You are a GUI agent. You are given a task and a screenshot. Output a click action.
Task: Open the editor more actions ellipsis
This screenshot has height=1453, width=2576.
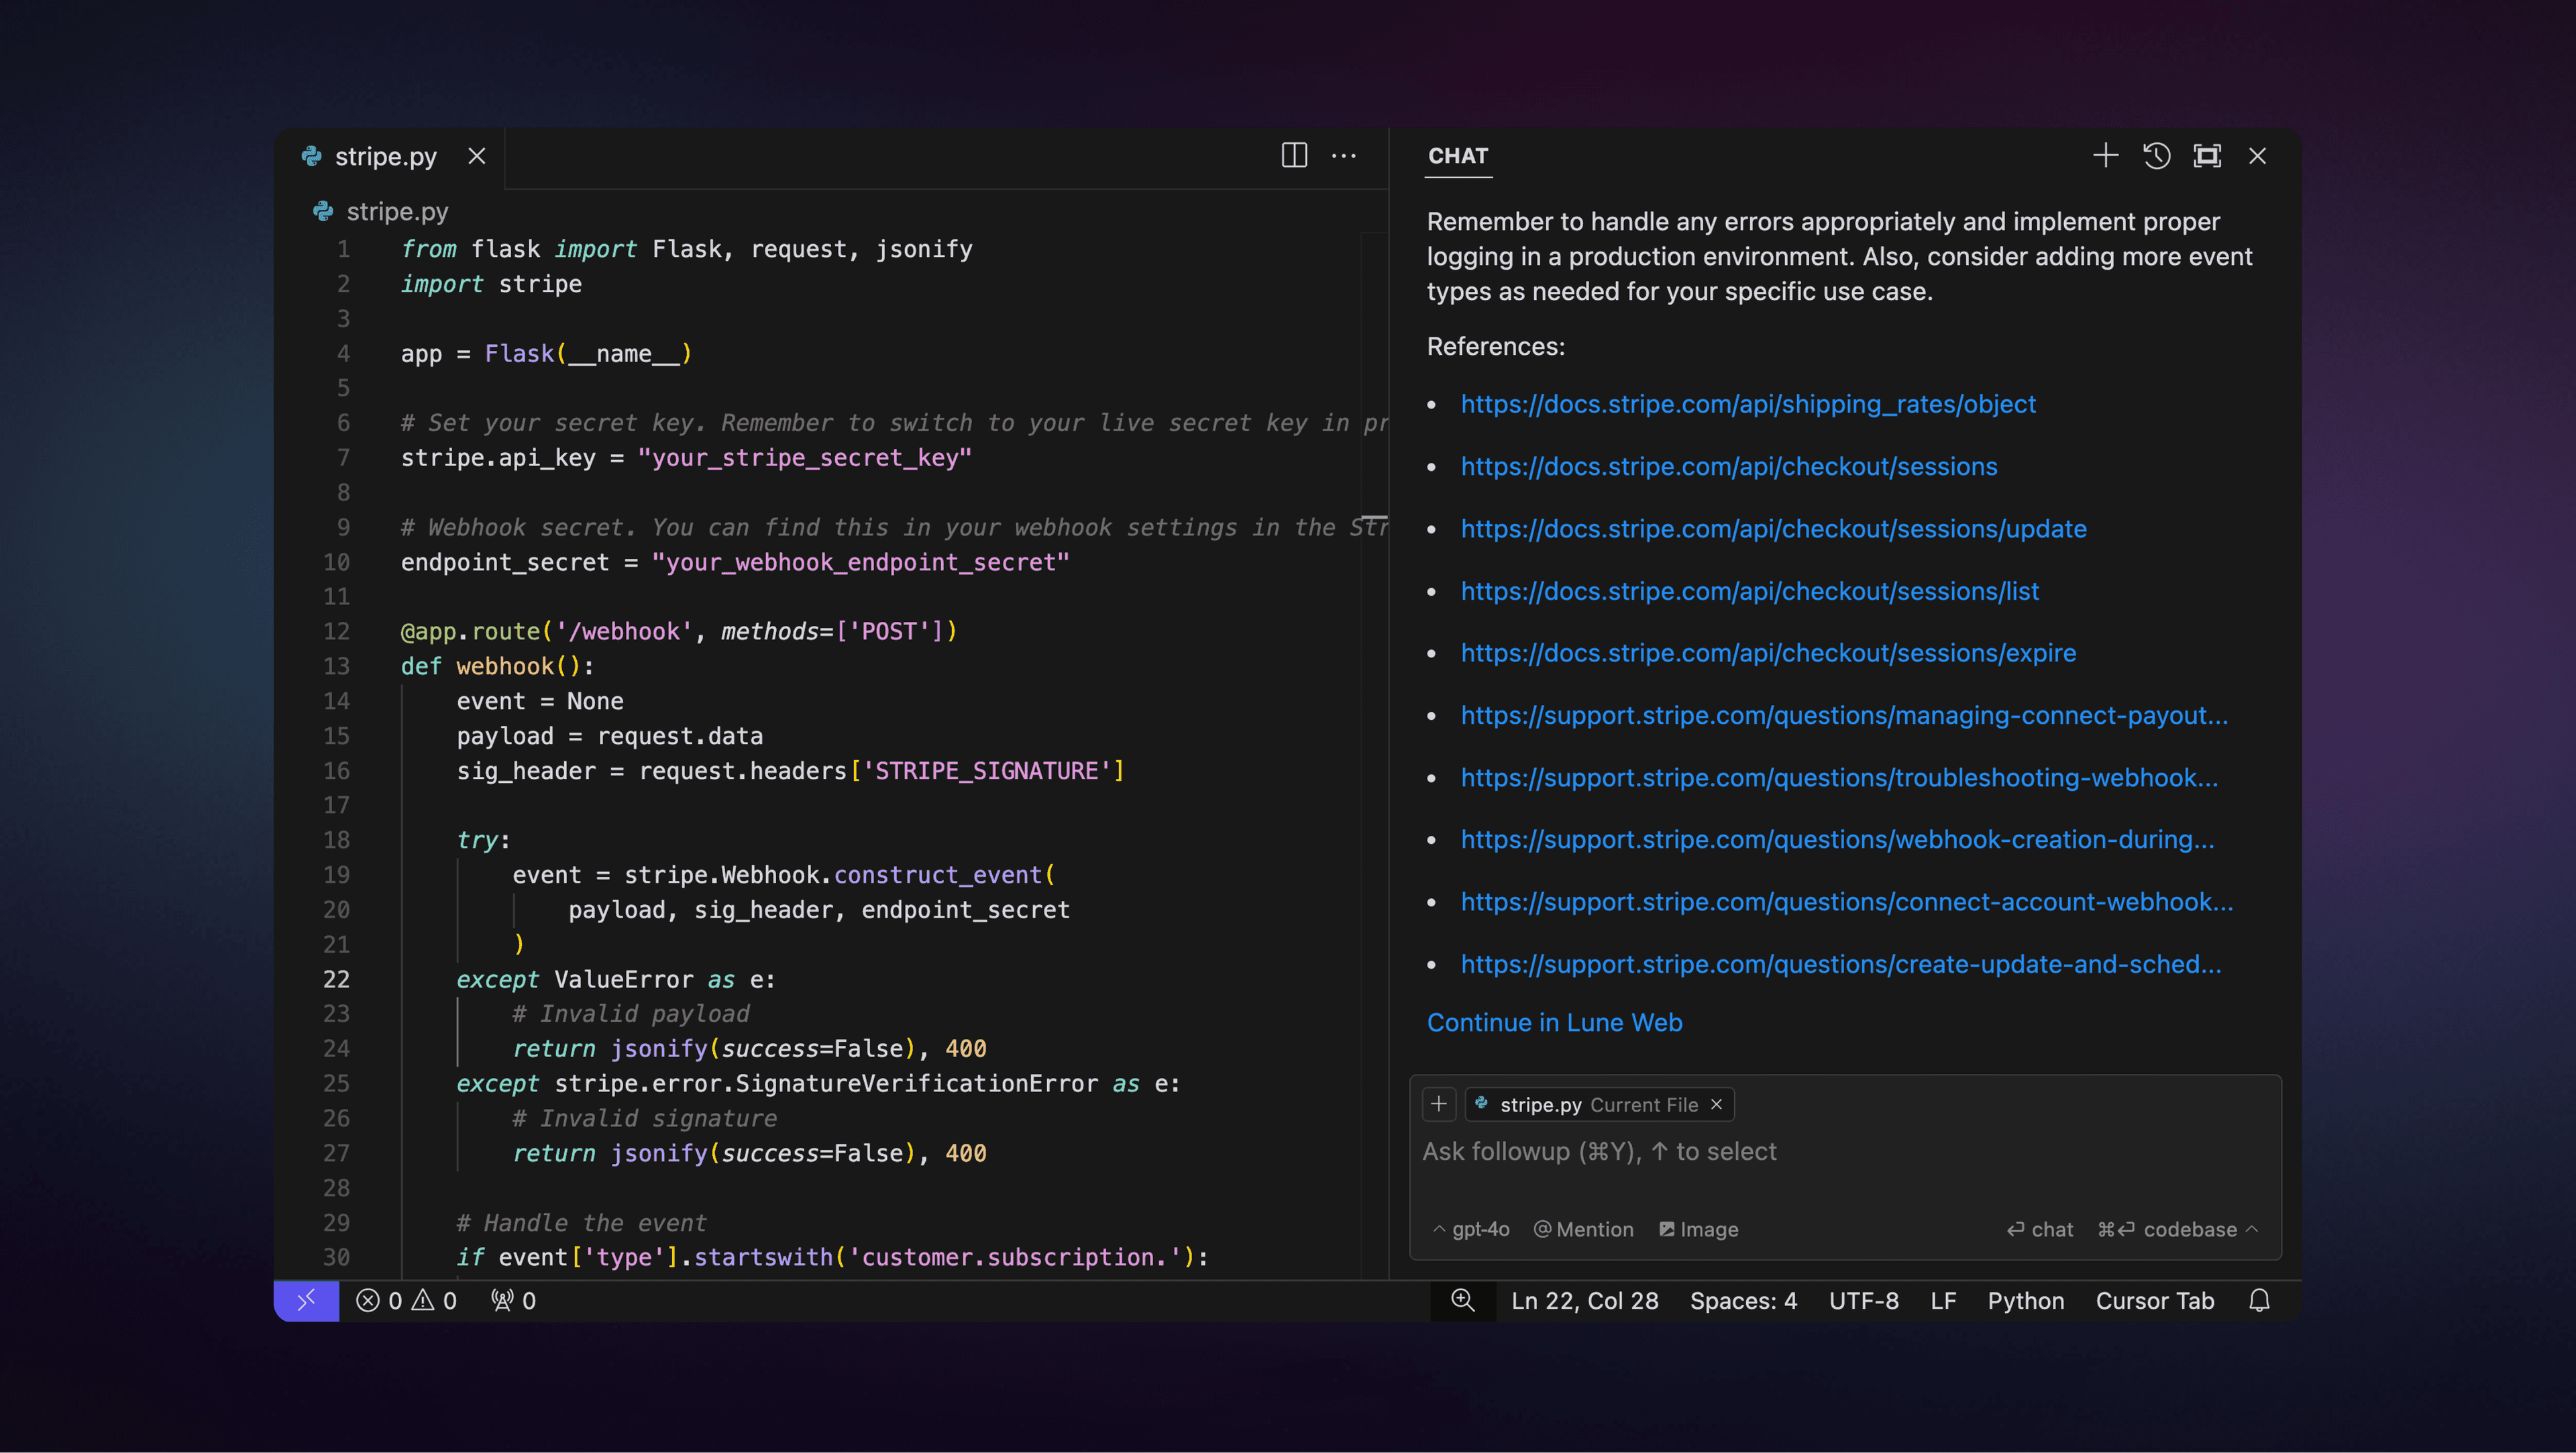(x=1344, y=156)
